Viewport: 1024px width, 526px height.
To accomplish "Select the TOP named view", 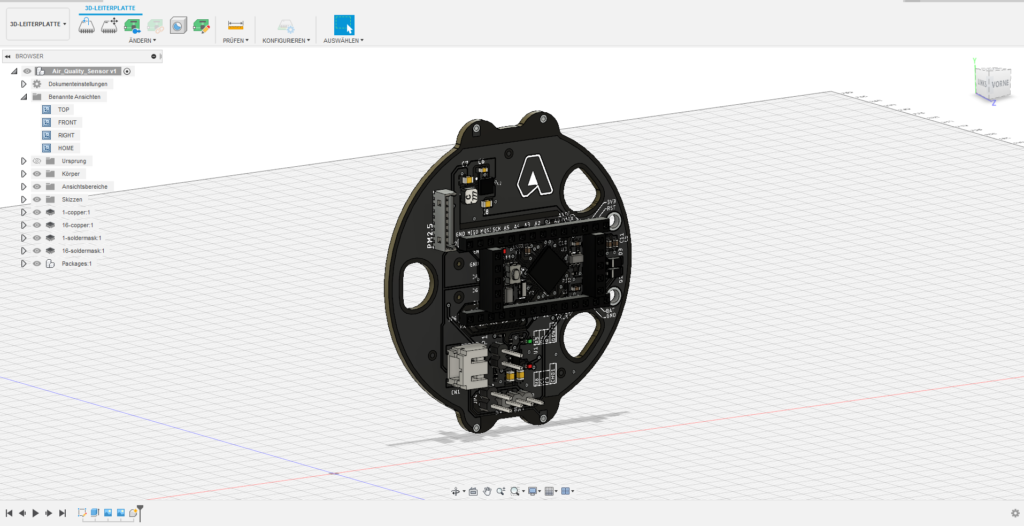I will point(63,109).
